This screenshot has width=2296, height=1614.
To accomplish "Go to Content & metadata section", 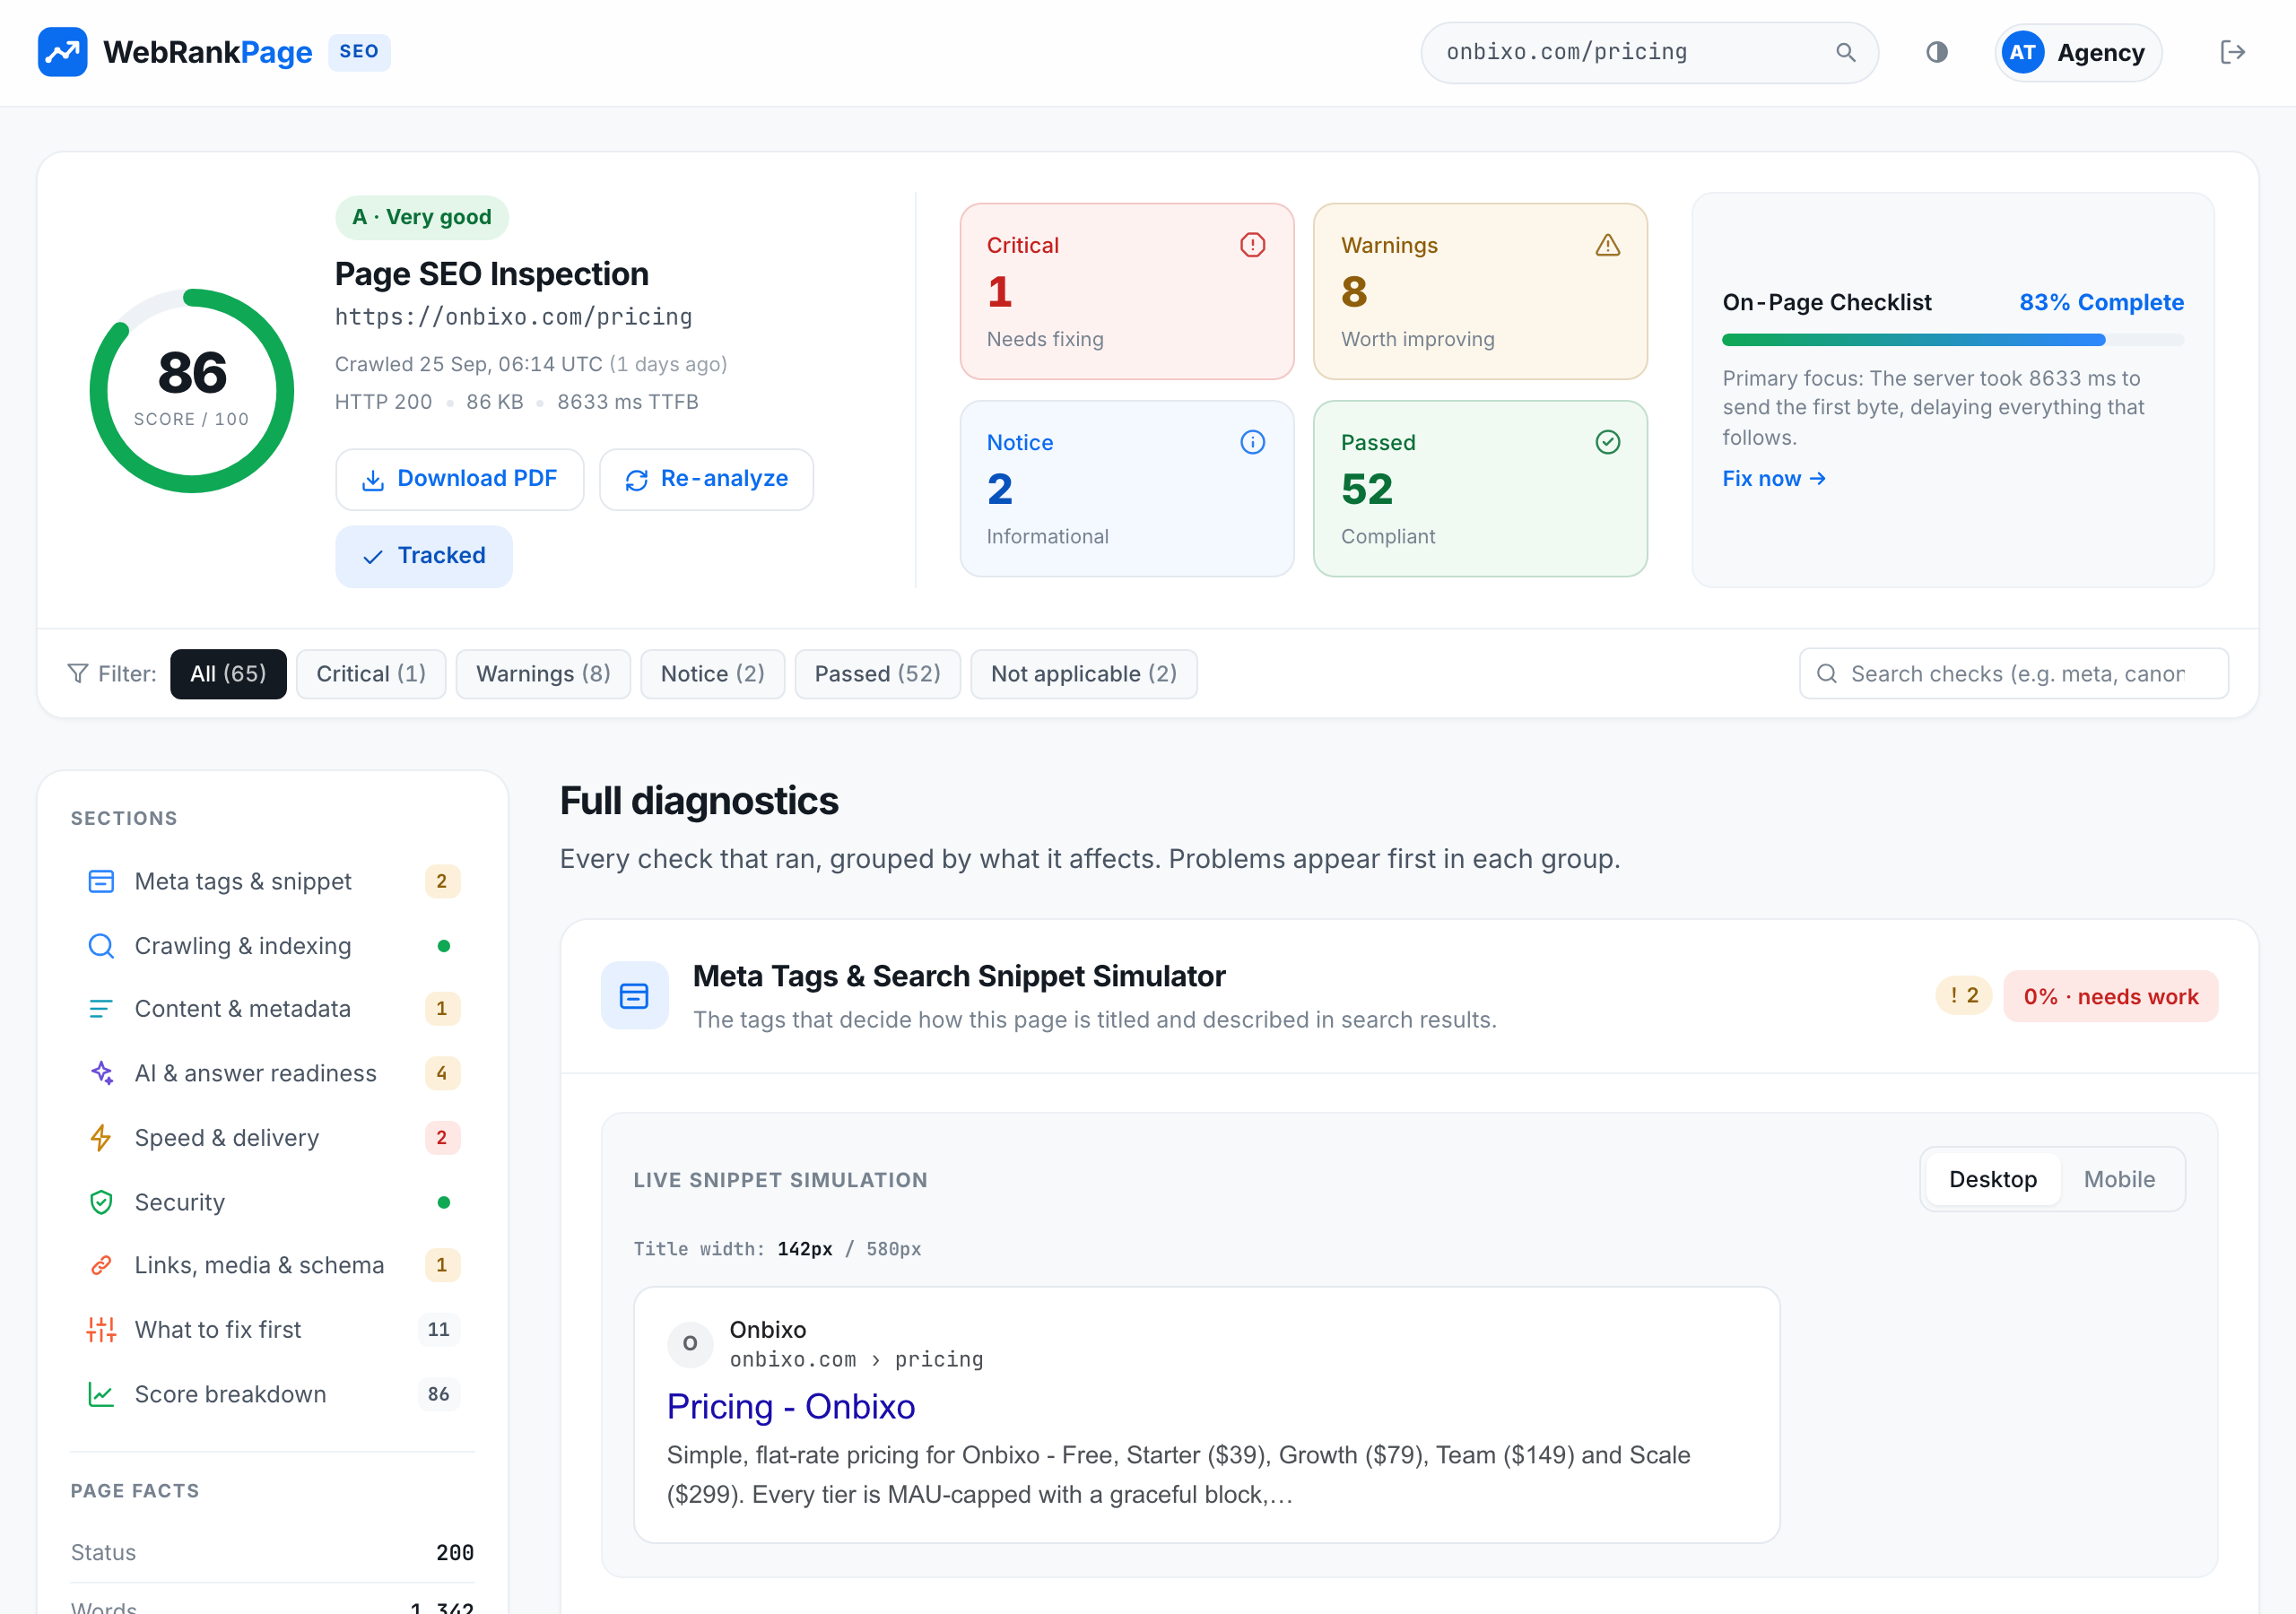I will [272, 1009].
